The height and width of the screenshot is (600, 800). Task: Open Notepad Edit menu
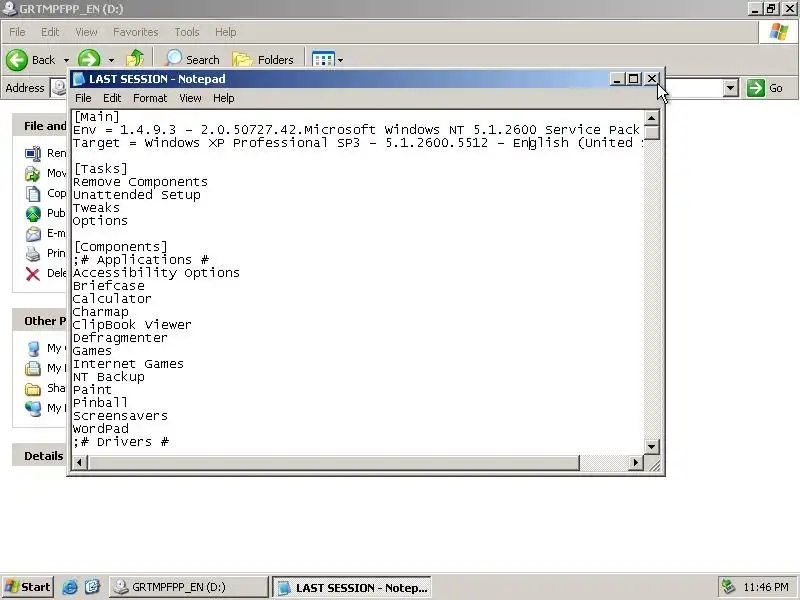click(x=112, y=98)
